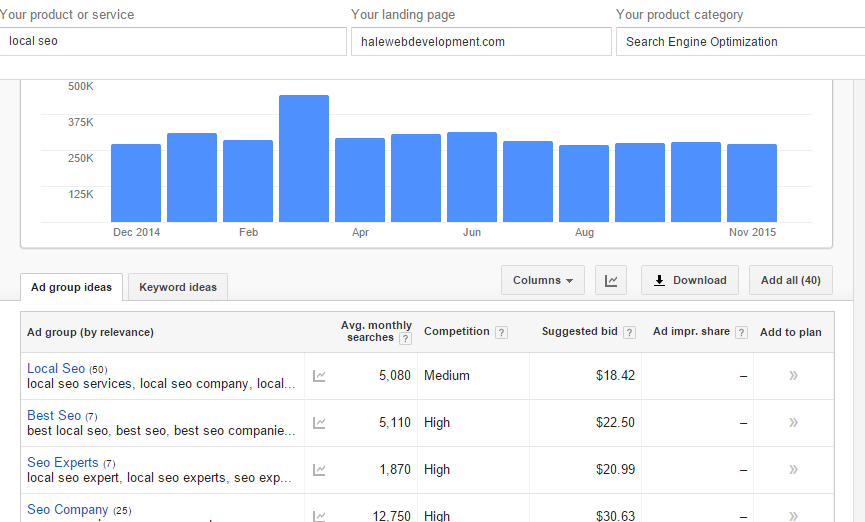The width and height of the screenshot is (865, 522).
Task: Switch to the Keyword ideas tab
Action: pyautogui.click(x=178, y=288)
